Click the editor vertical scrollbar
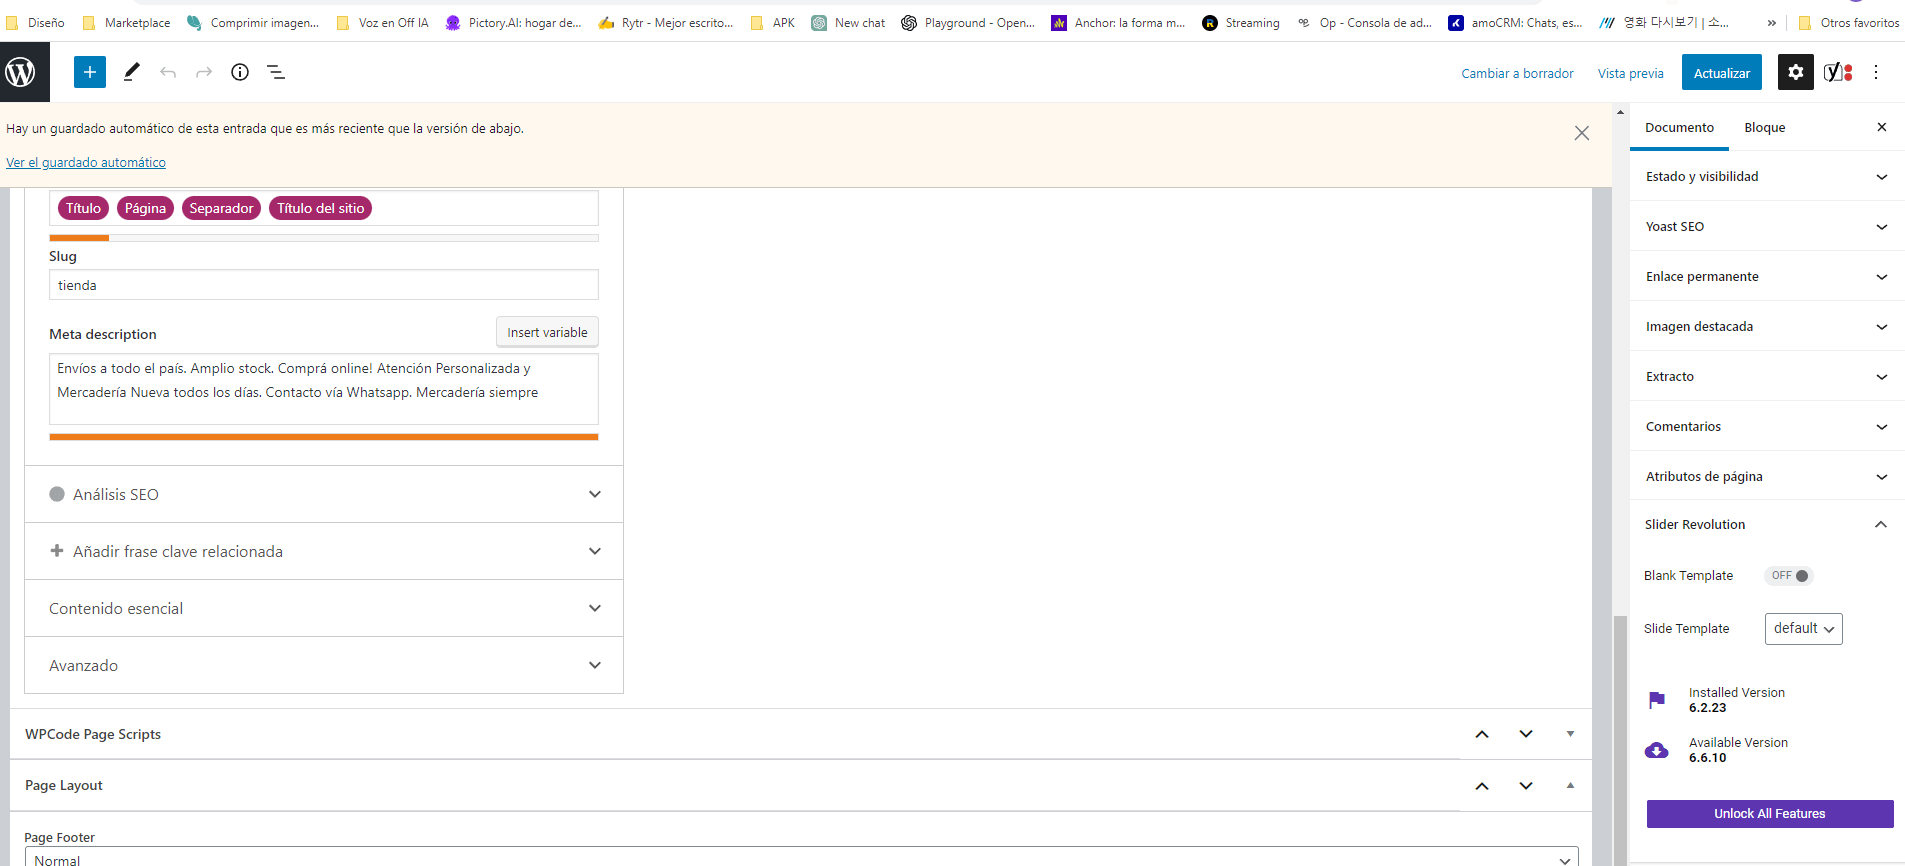Viewport: 1905px width, 866px height. pos(1621,740)
